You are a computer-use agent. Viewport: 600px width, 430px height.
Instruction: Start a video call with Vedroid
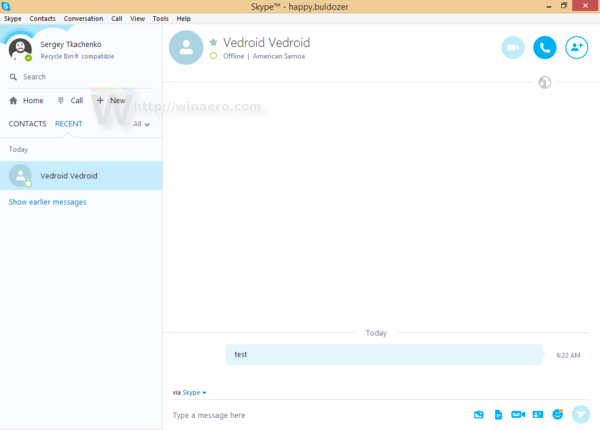[x=513, y=47]
